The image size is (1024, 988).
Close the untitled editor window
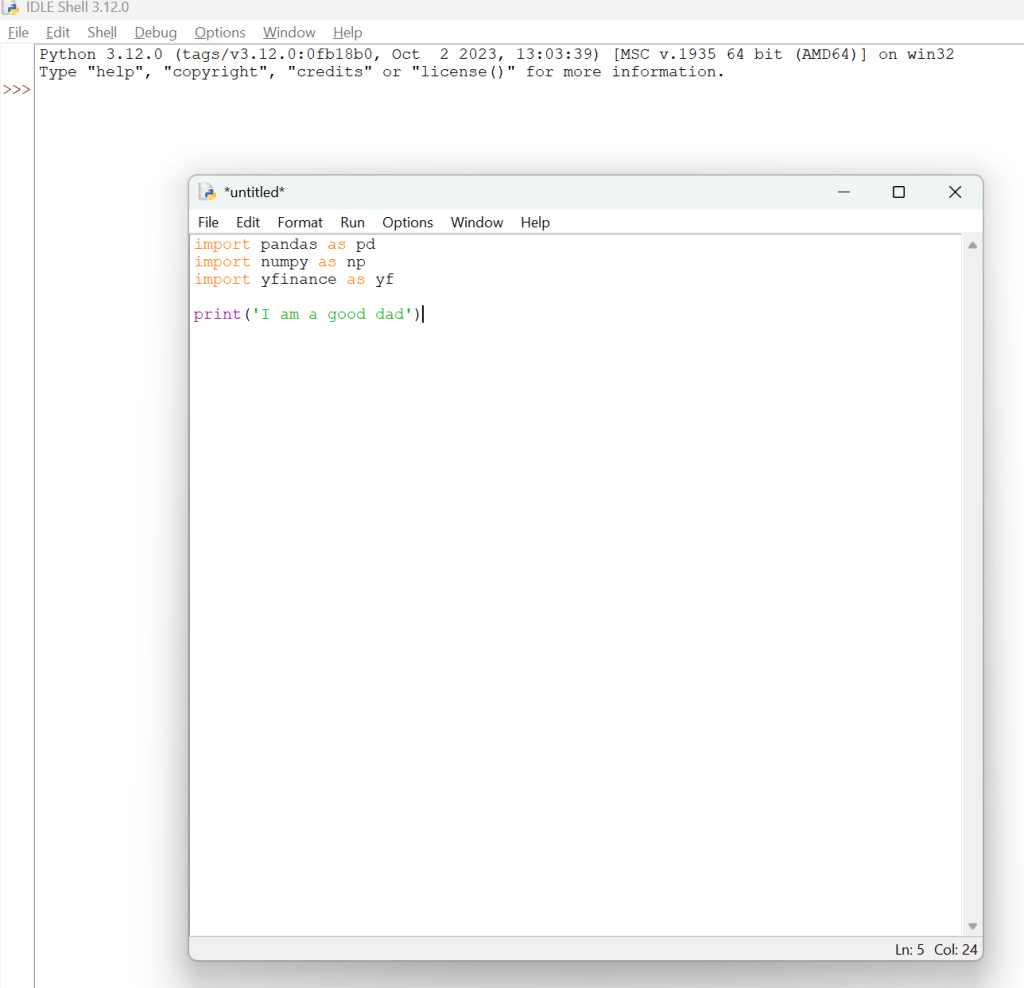tap(954, 192)
